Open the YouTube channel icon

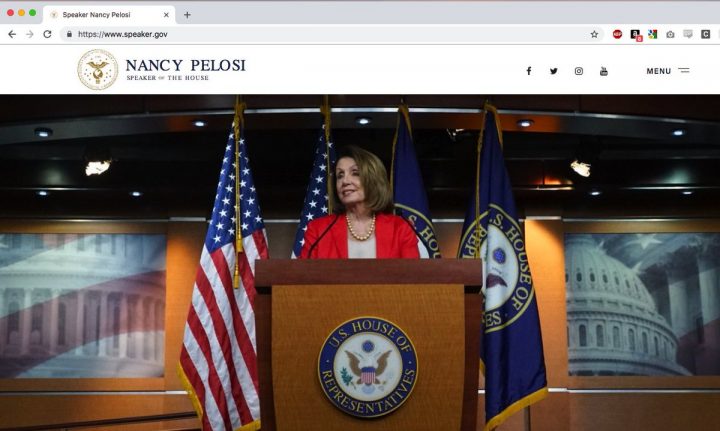click(x=604, y=71)
